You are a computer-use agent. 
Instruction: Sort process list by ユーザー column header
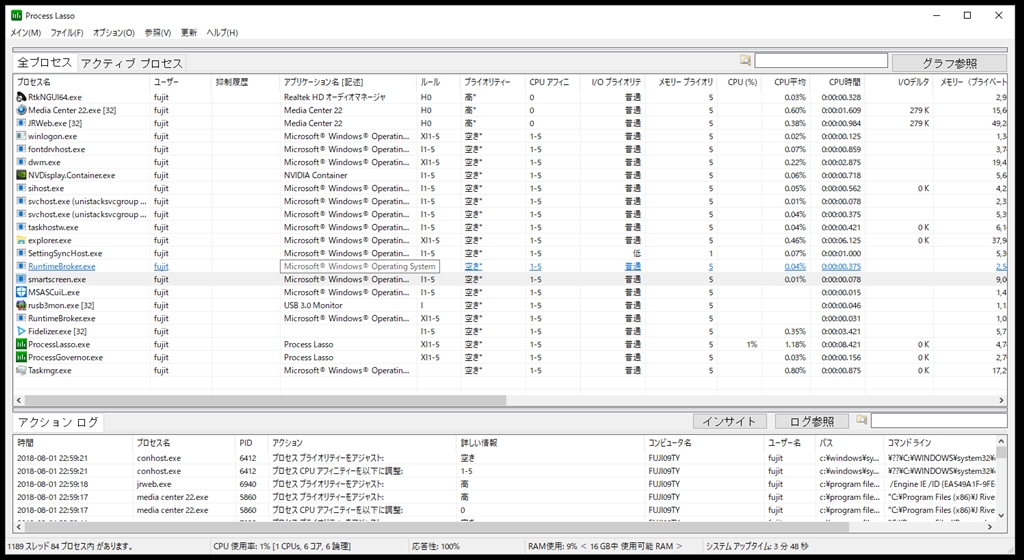click(x=181, y=82)
